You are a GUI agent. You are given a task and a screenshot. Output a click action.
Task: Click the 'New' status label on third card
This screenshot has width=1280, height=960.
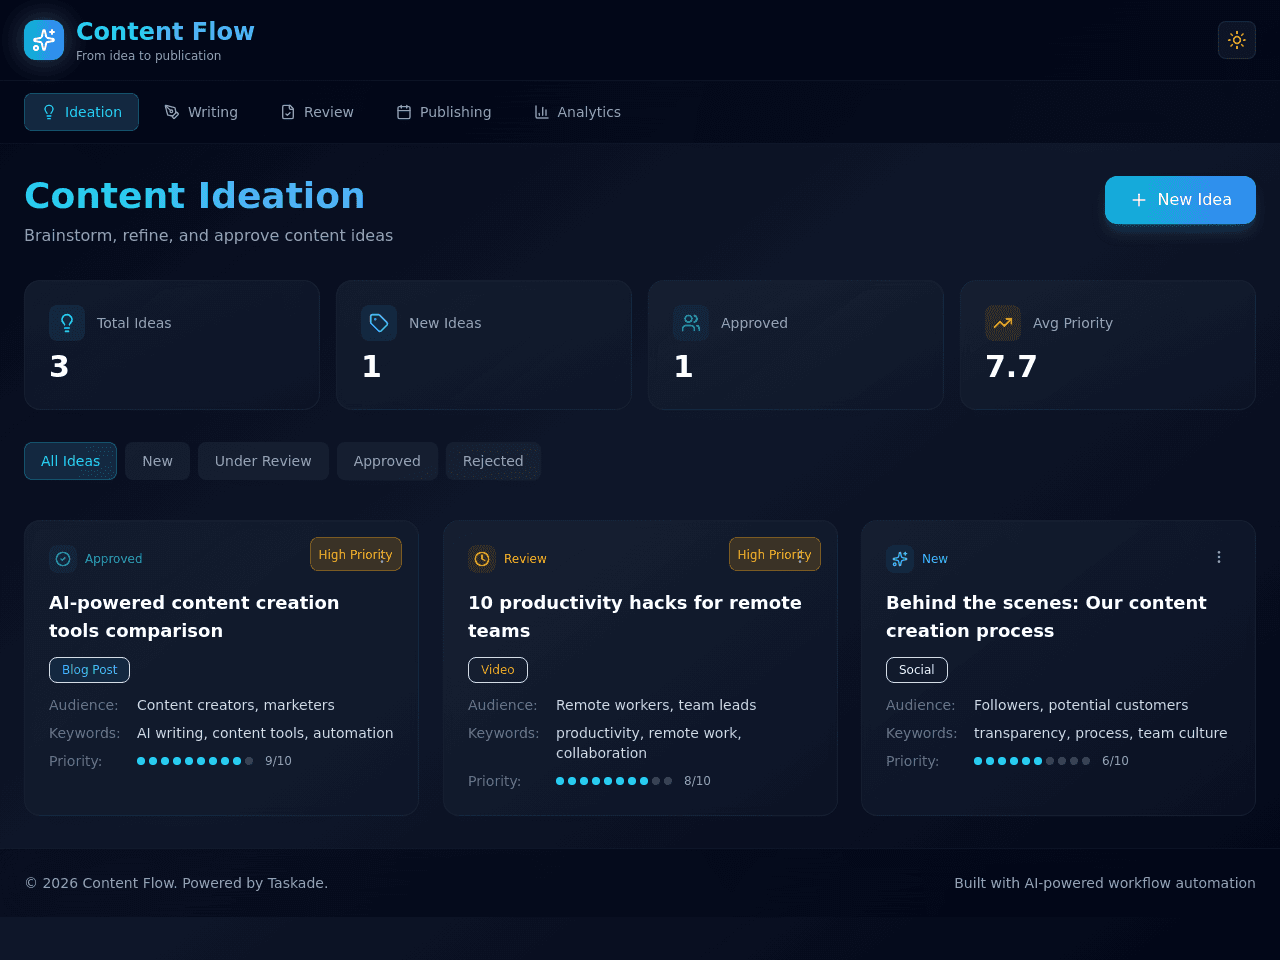tap(935, 559)
